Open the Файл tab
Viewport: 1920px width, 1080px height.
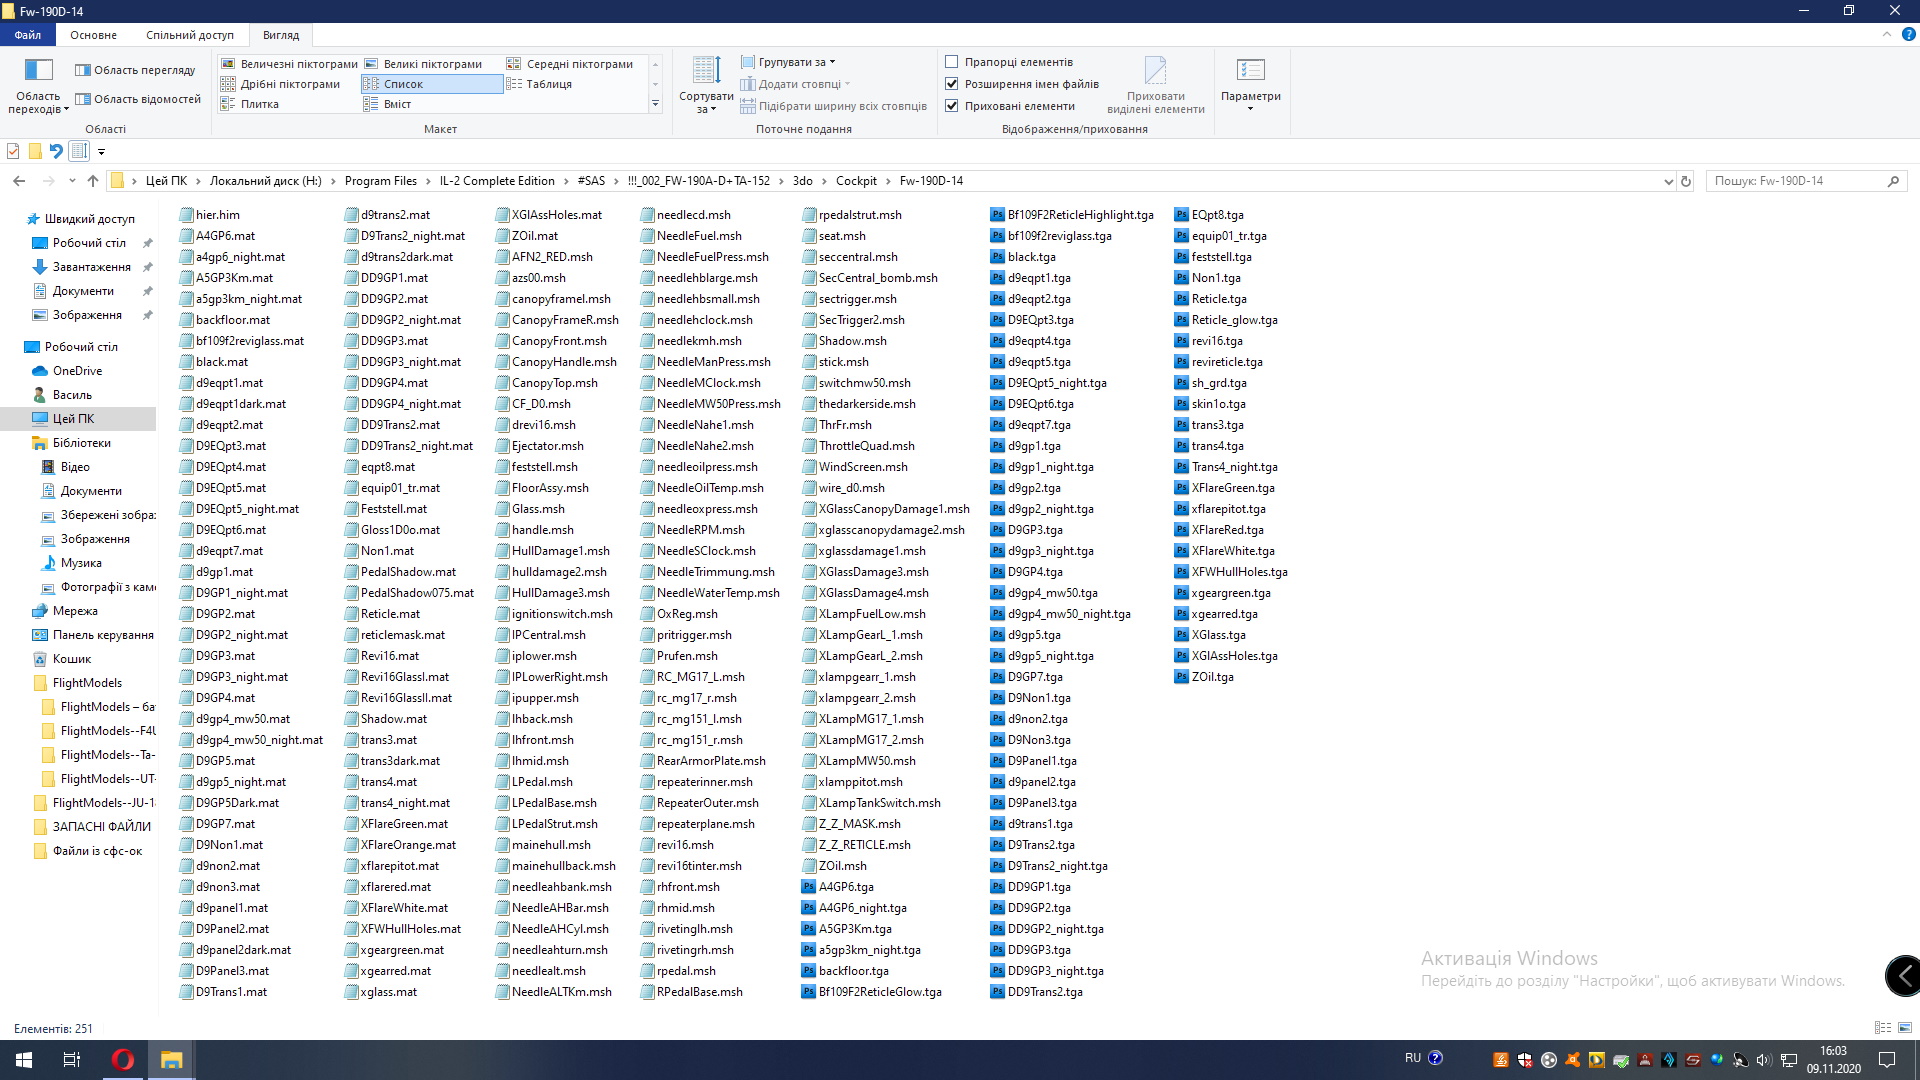(x=28, y=35)
